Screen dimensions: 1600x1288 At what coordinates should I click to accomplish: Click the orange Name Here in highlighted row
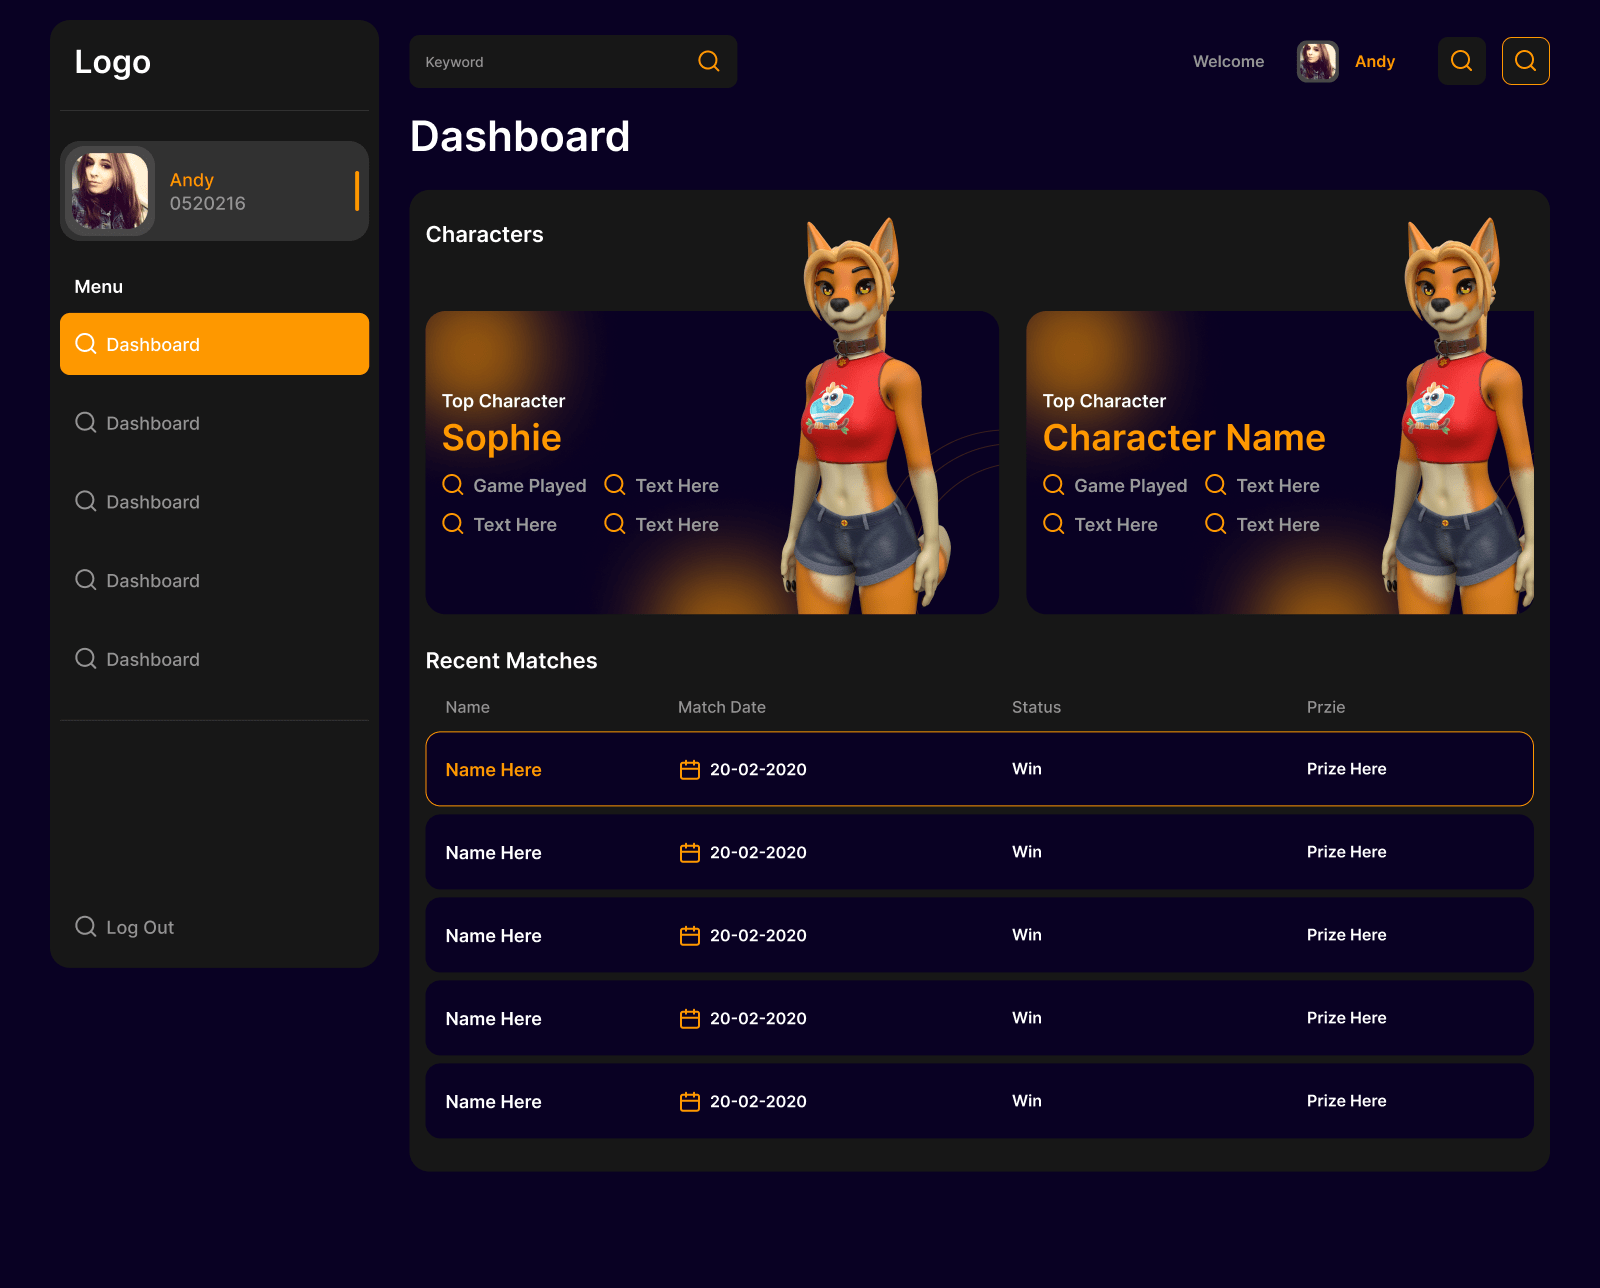pyautogui.click(x=494, y=770)
